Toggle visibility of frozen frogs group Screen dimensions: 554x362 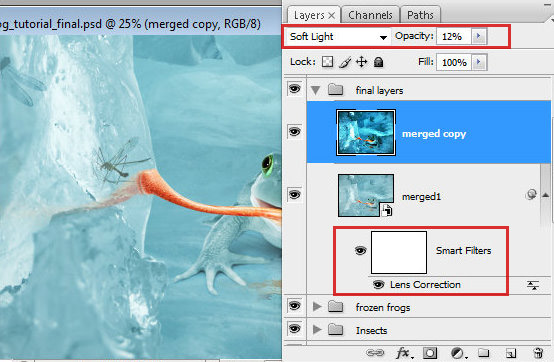tap(295, 305)
